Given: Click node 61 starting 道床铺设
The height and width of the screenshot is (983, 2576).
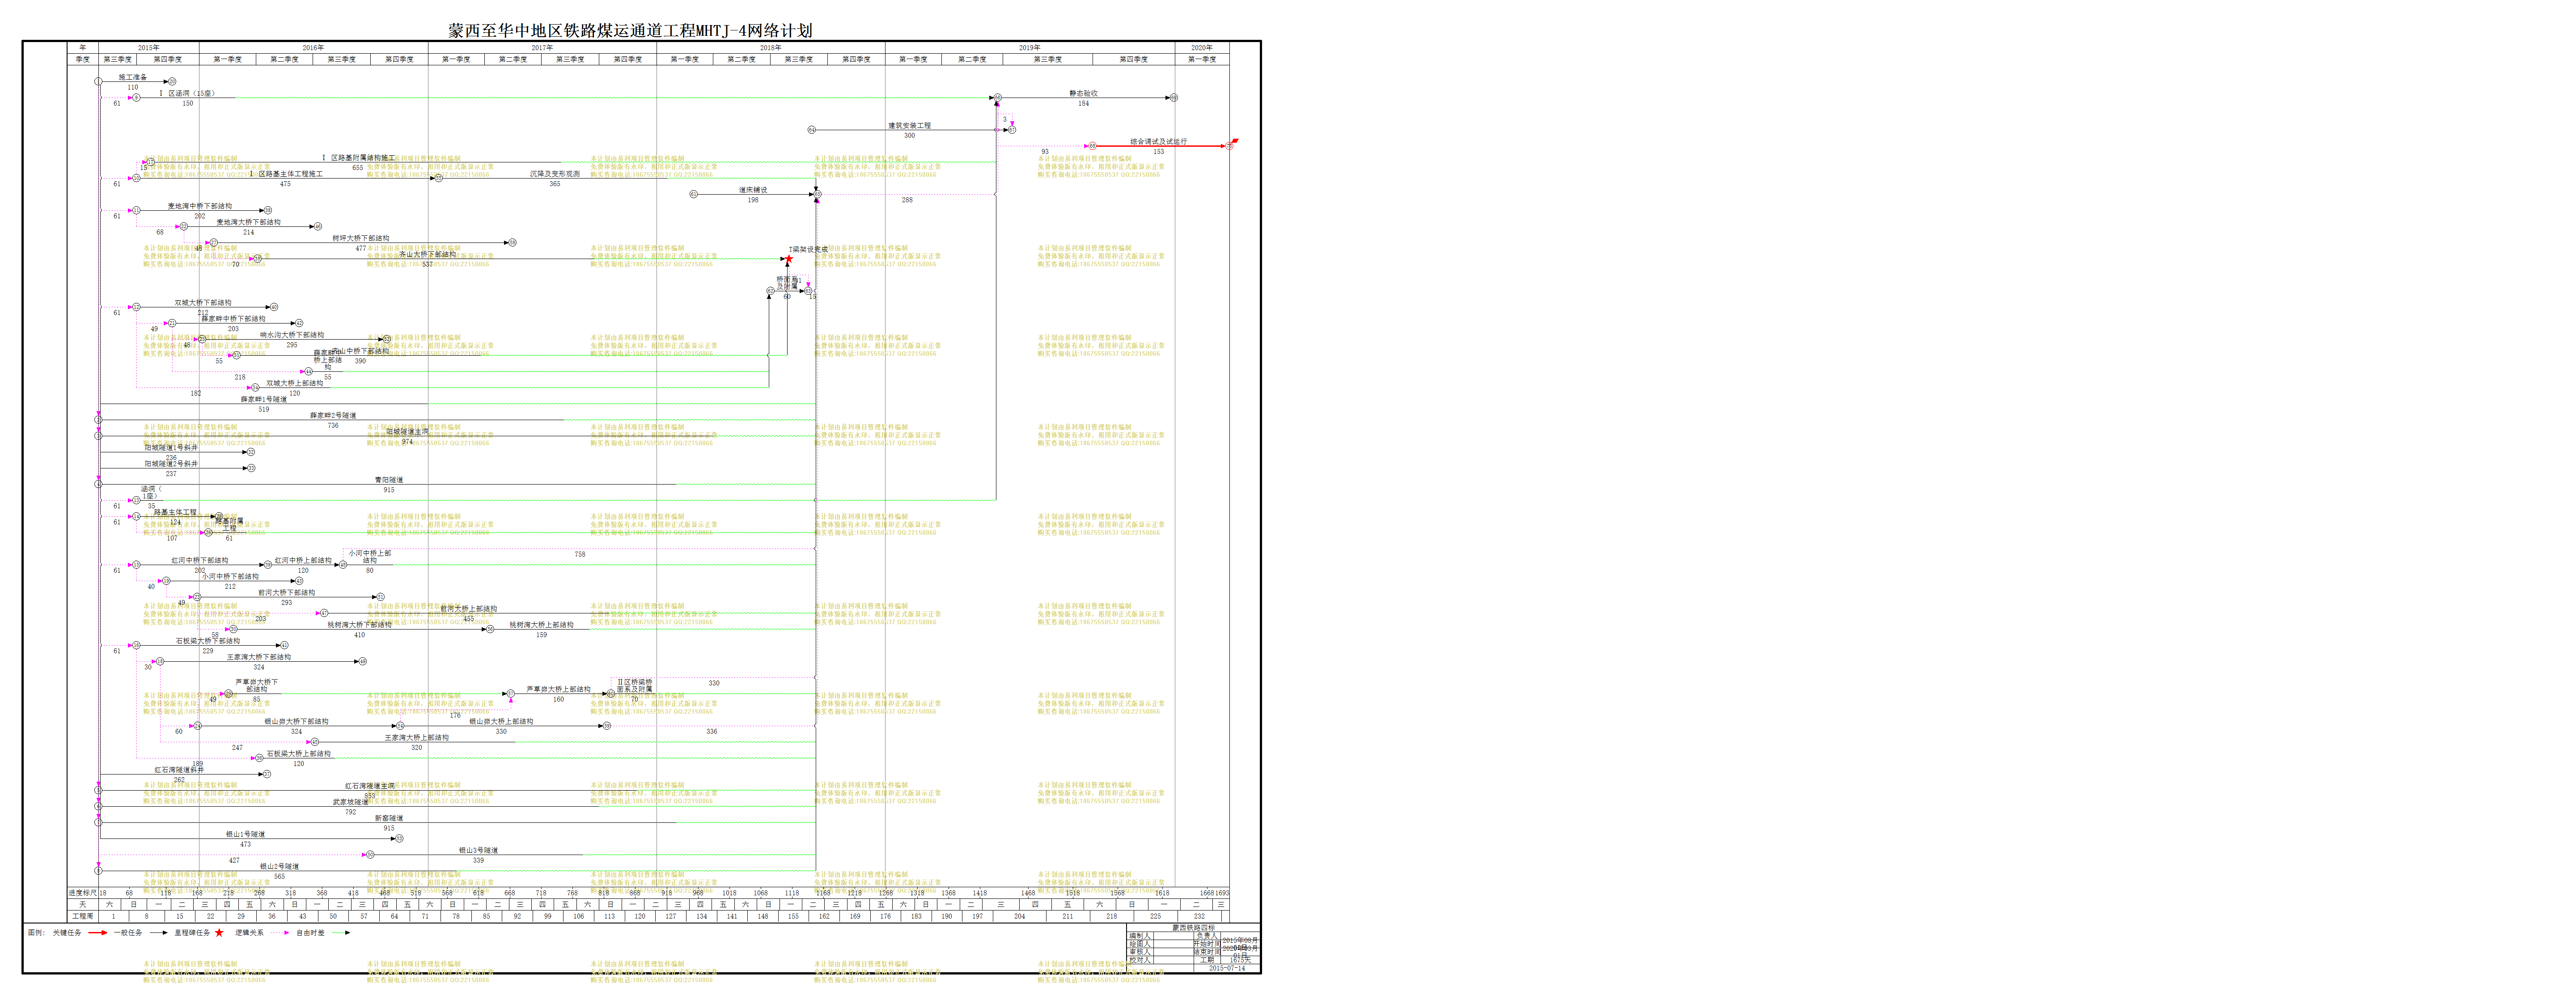Looking at the screenshot, I should [x=693, y=194].
